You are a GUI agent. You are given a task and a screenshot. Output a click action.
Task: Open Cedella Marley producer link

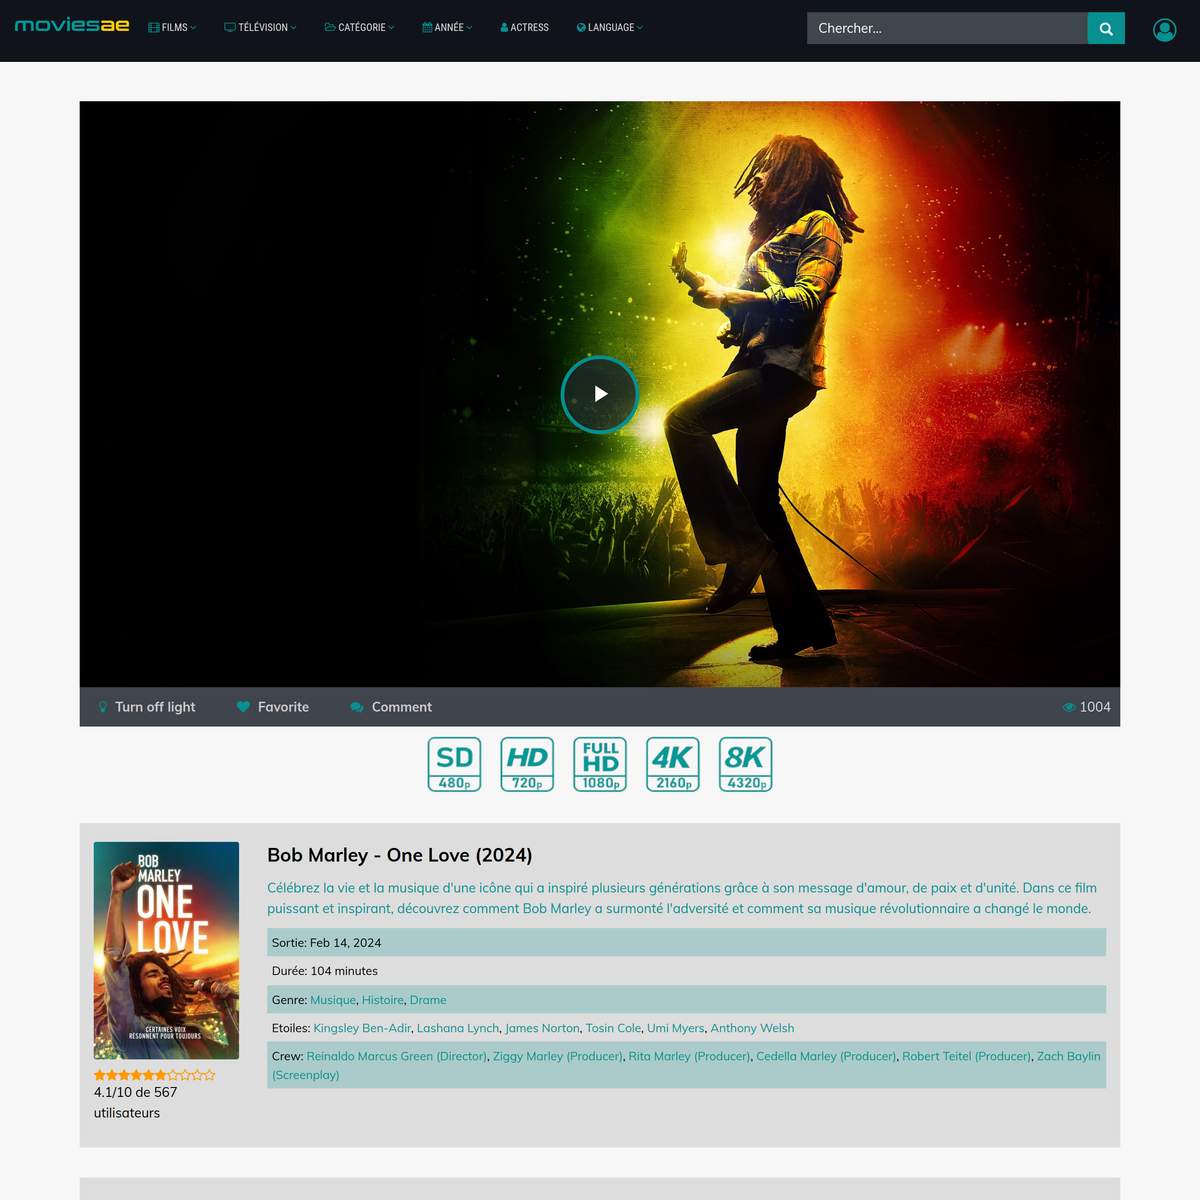click(x=826, y=1056)
